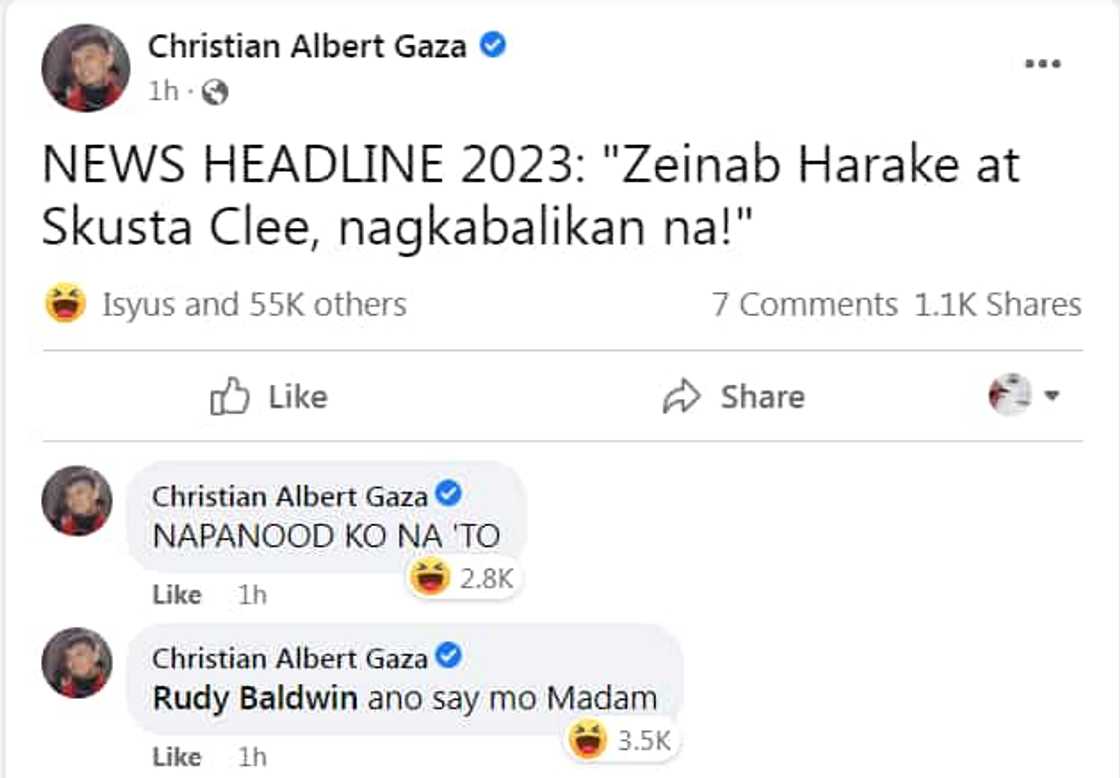Click the poster's profile picture
The width and height of the screenshot is (1120, 778).
tap(83, 68)
